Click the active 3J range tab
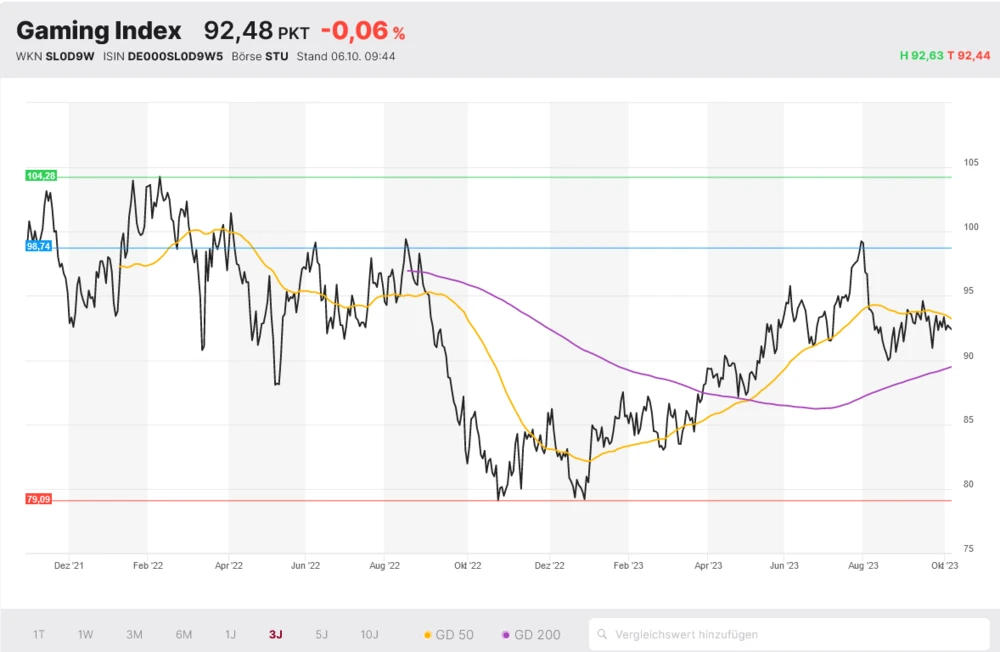The width and height of the screenshot is (1000, 652). (276, 634)
